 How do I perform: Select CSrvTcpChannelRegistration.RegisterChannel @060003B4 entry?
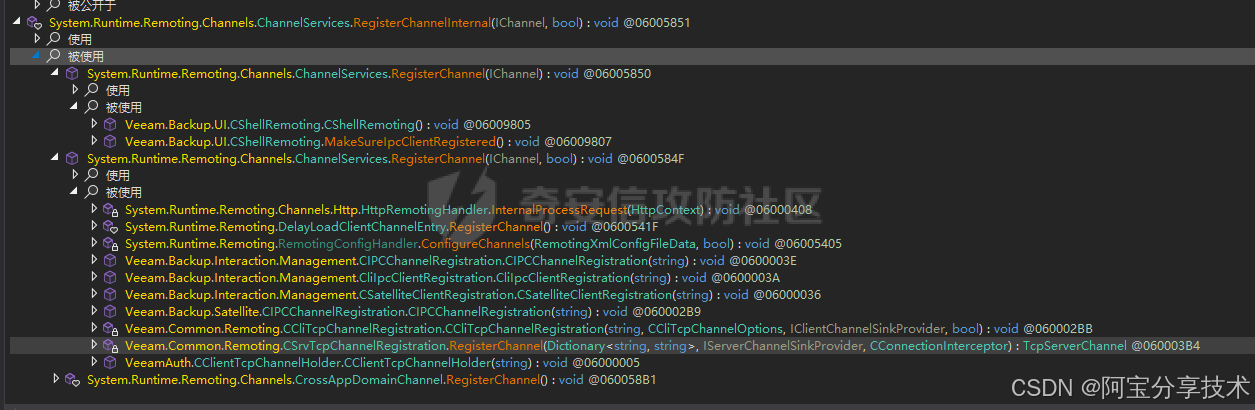pos(662,345)
